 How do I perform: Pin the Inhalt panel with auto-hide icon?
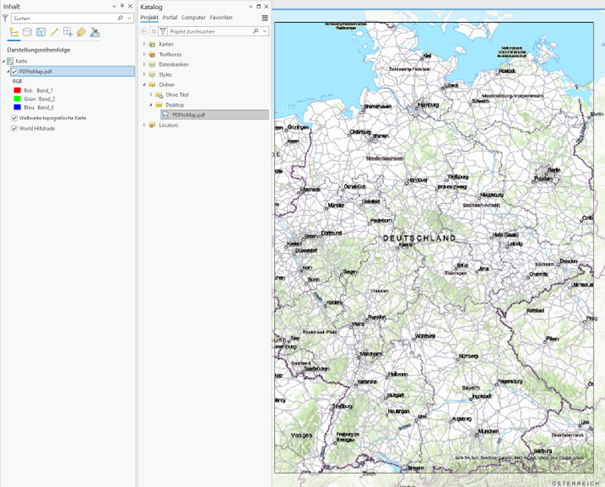pyautogui.click(x=122, y=6)
